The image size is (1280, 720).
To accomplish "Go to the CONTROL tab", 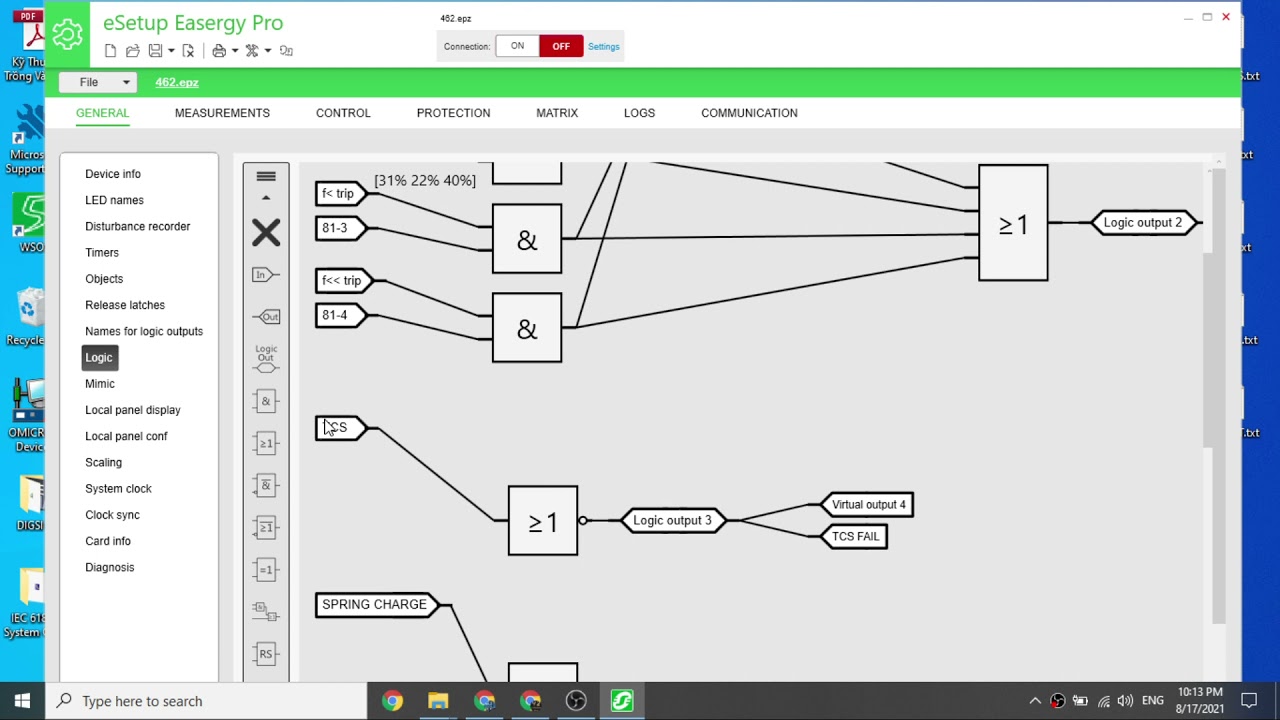I will (x=343, y=113).
